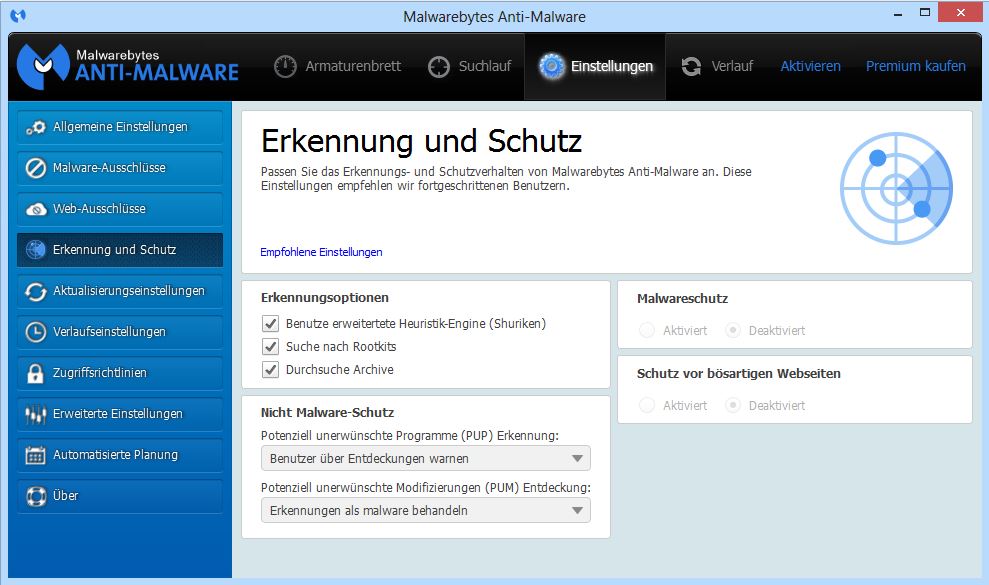Open Allgemeine Einstellungen in the sidebar
This screenshot has height=585, width=989.
click(x=120, y=127)
